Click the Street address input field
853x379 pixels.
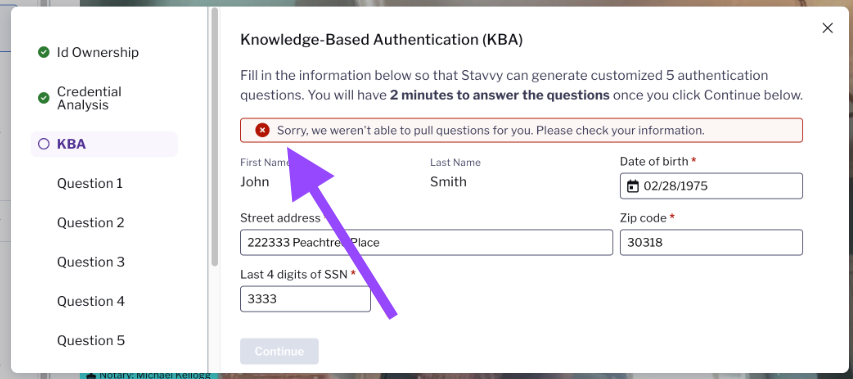point(426,243)
